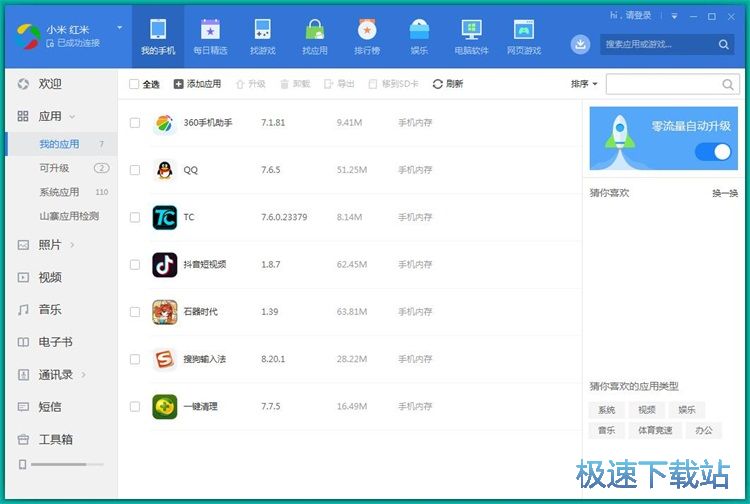Toggle 零流量自动升级 switch
The width and height of the screenshot is (750, 504).
coord(713,152)
